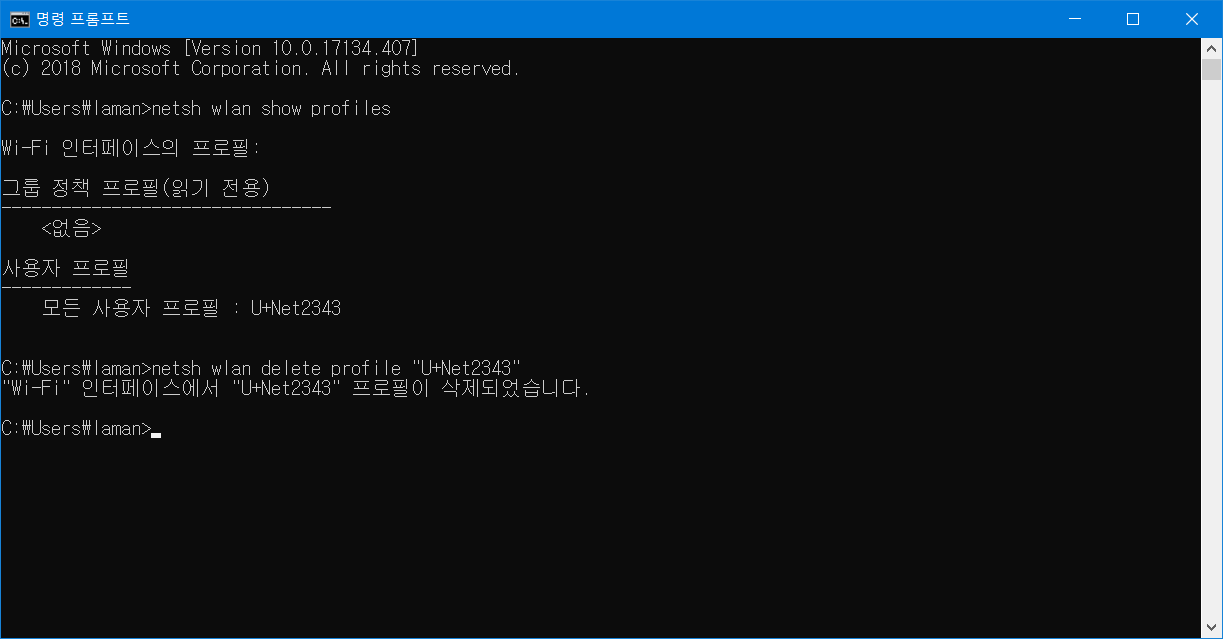Click the 명령 프롬프트 title bar text
1223x639 pixels.
pos(83,19)
